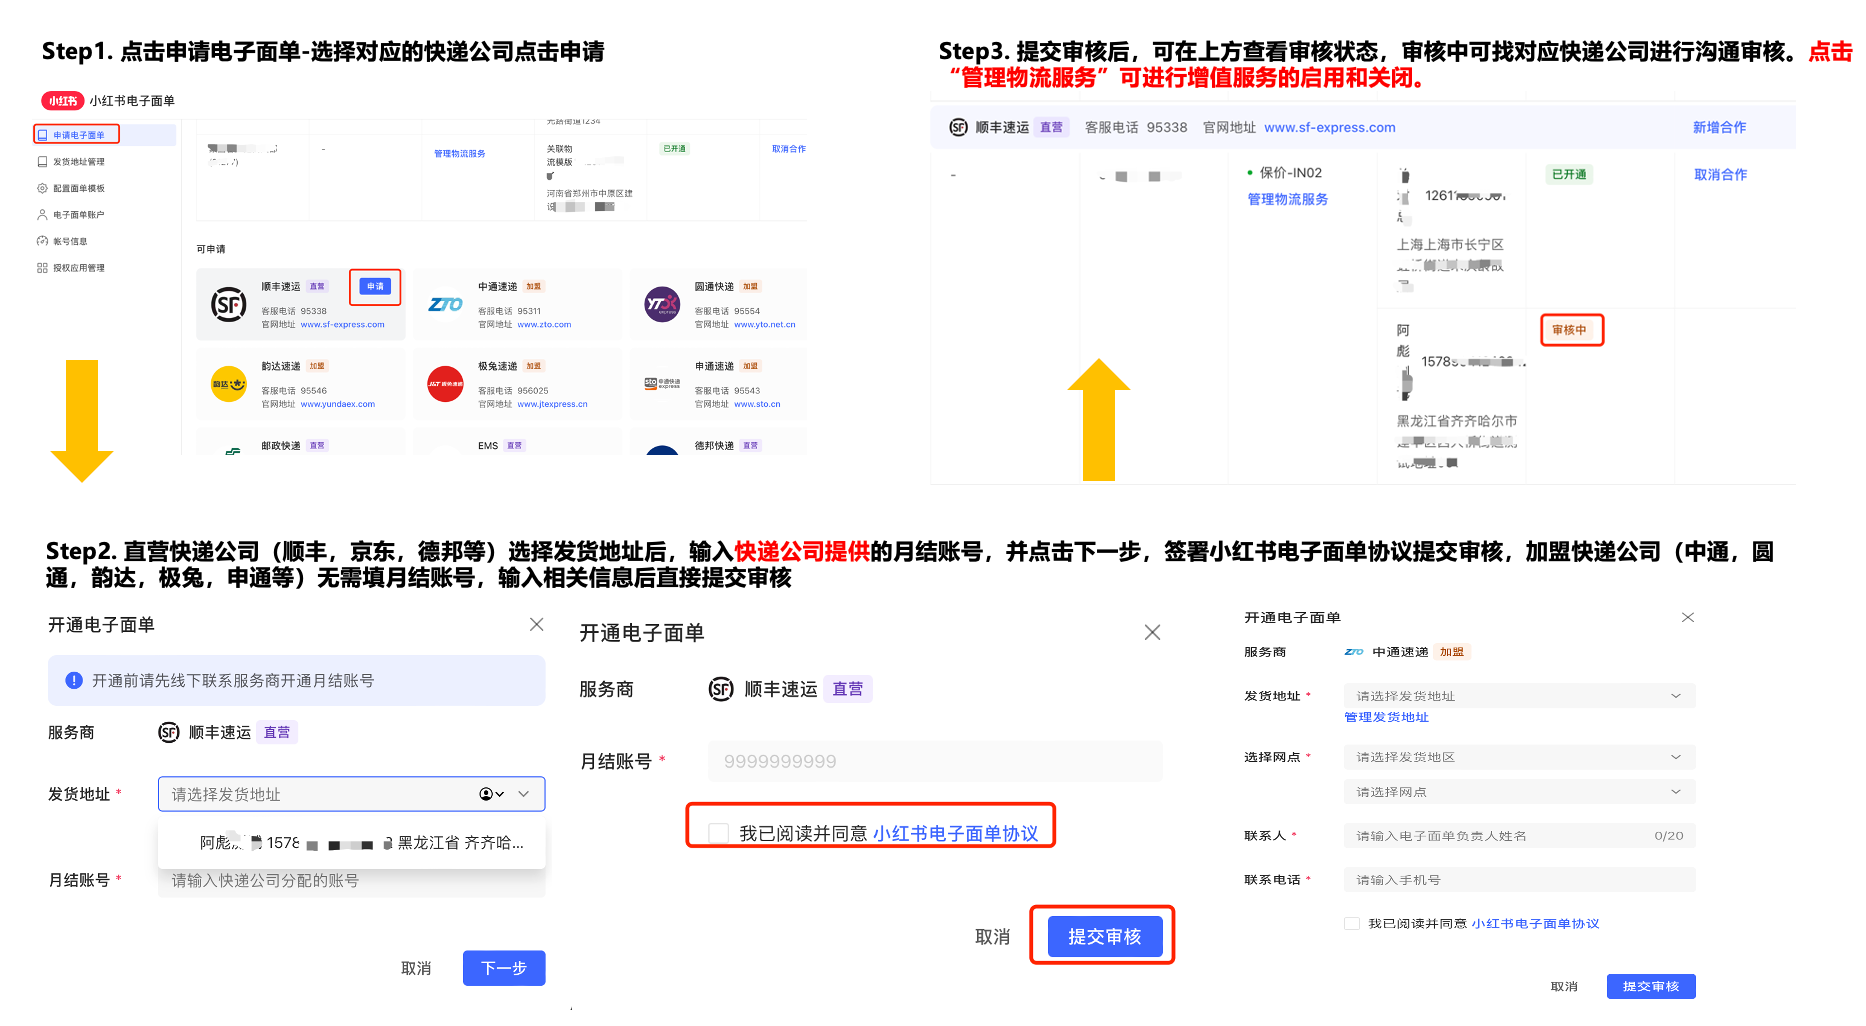Click the SF logo in the blue-notice dialog
The width and height of the screenshot is (1866, 1026).
click(169, 733)
